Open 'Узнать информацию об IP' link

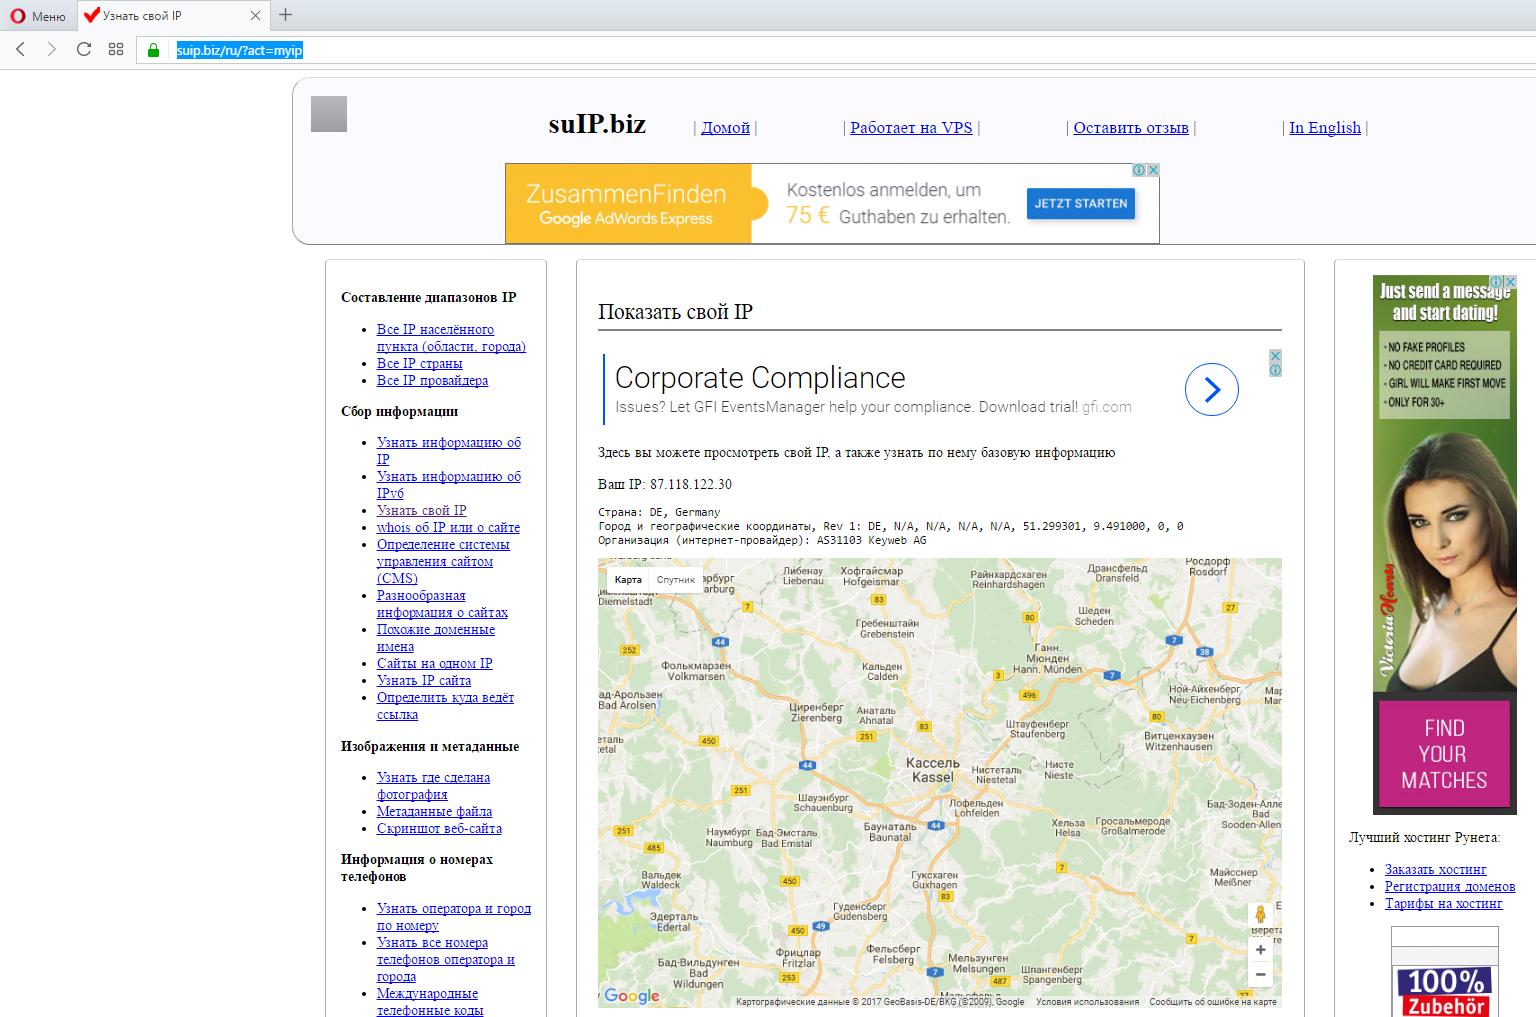449,451
